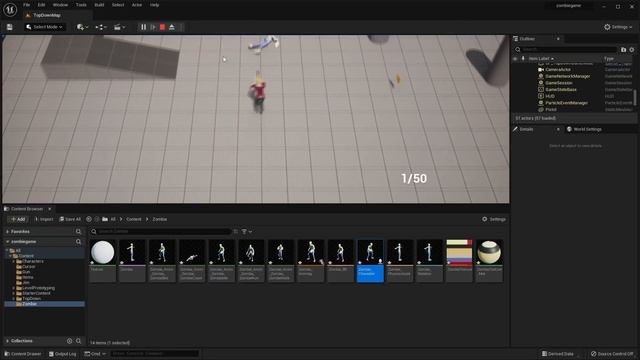Select GameNetworkManager in the Outliner
The height and width of the screenshot is (360, 640).
(x=567, y=76)
